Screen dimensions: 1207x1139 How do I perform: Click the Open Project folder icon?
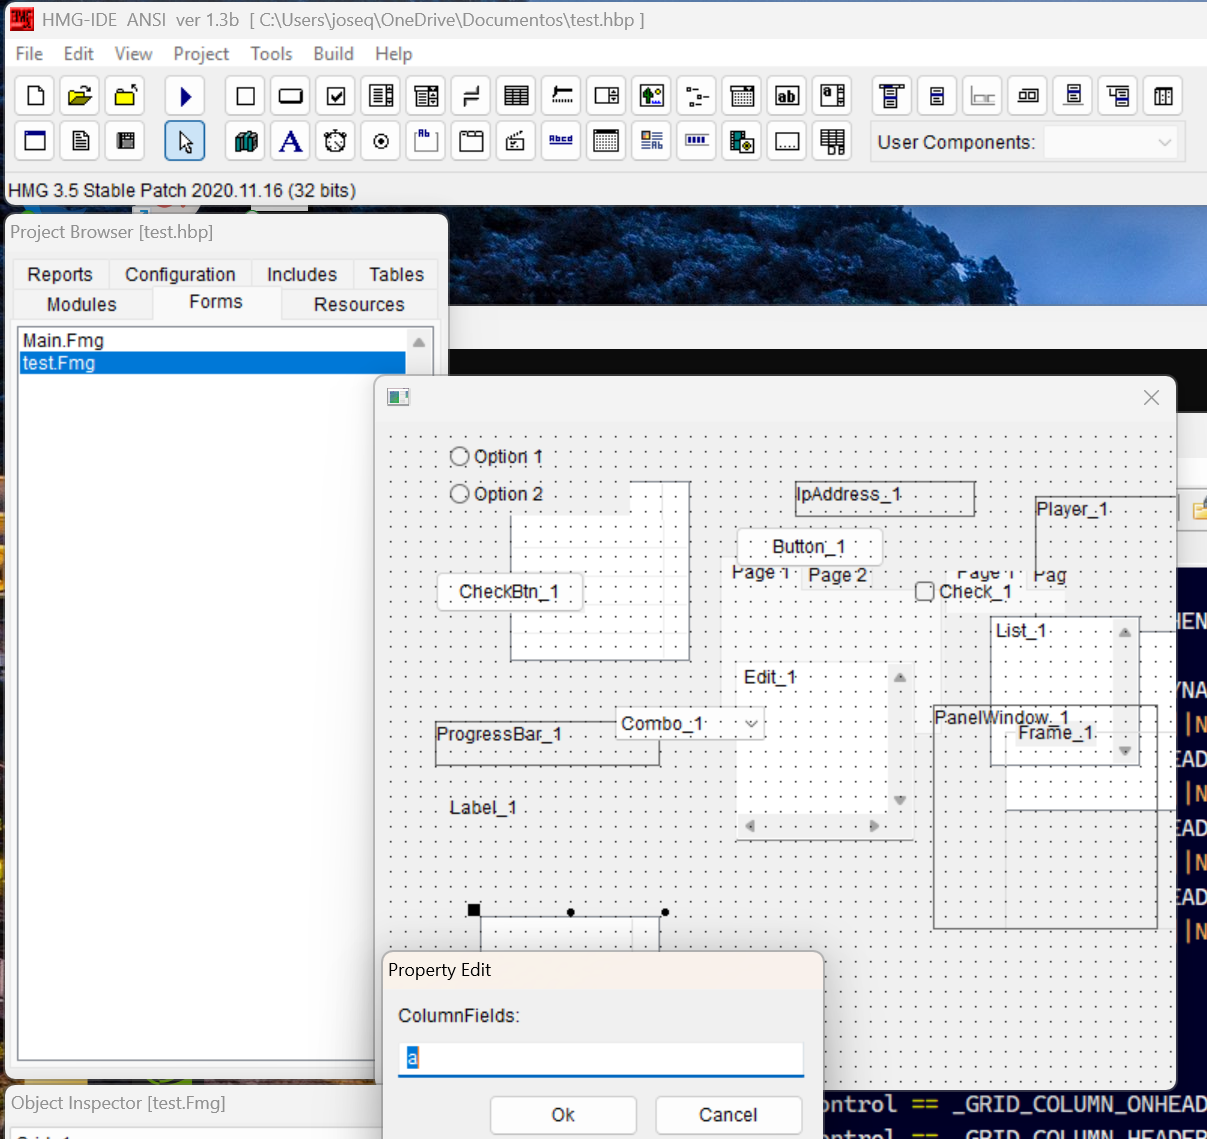80,96
